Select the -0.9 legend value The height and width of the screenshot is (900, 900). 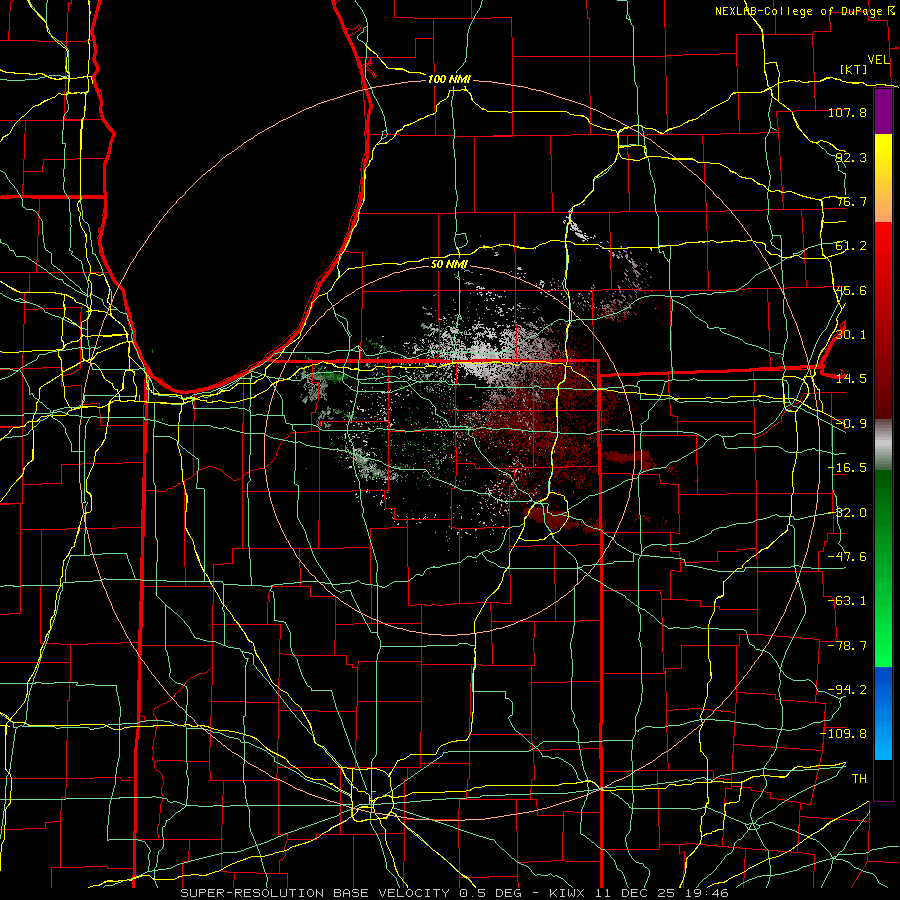851,424
